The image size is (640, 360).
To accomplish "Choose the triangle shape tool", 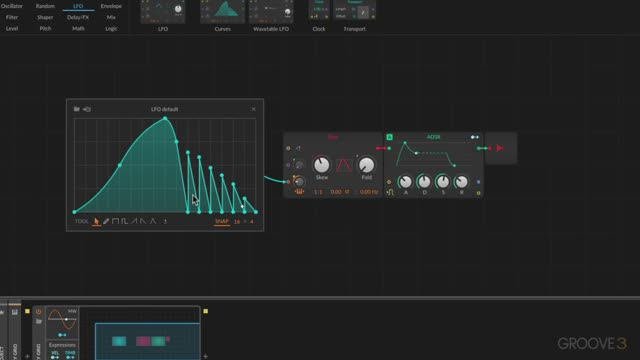I will click(153, 221).
